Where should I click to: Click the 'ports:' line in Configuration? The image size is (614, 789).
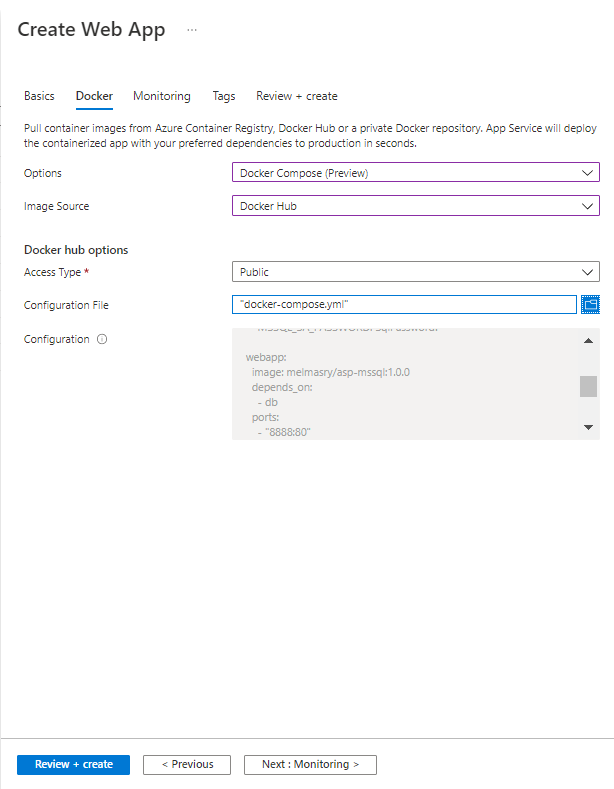pyautogui.click(x=265, y=417)
